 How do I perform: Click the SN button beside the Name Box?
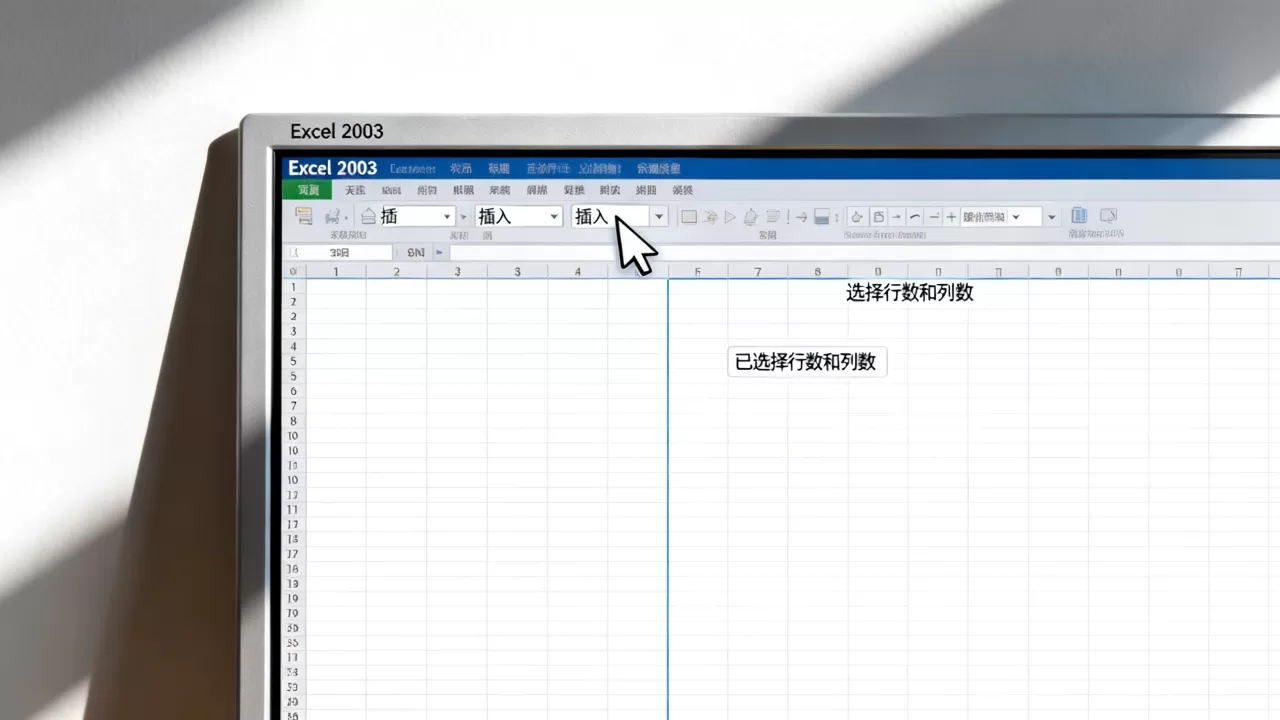[416, 253]
